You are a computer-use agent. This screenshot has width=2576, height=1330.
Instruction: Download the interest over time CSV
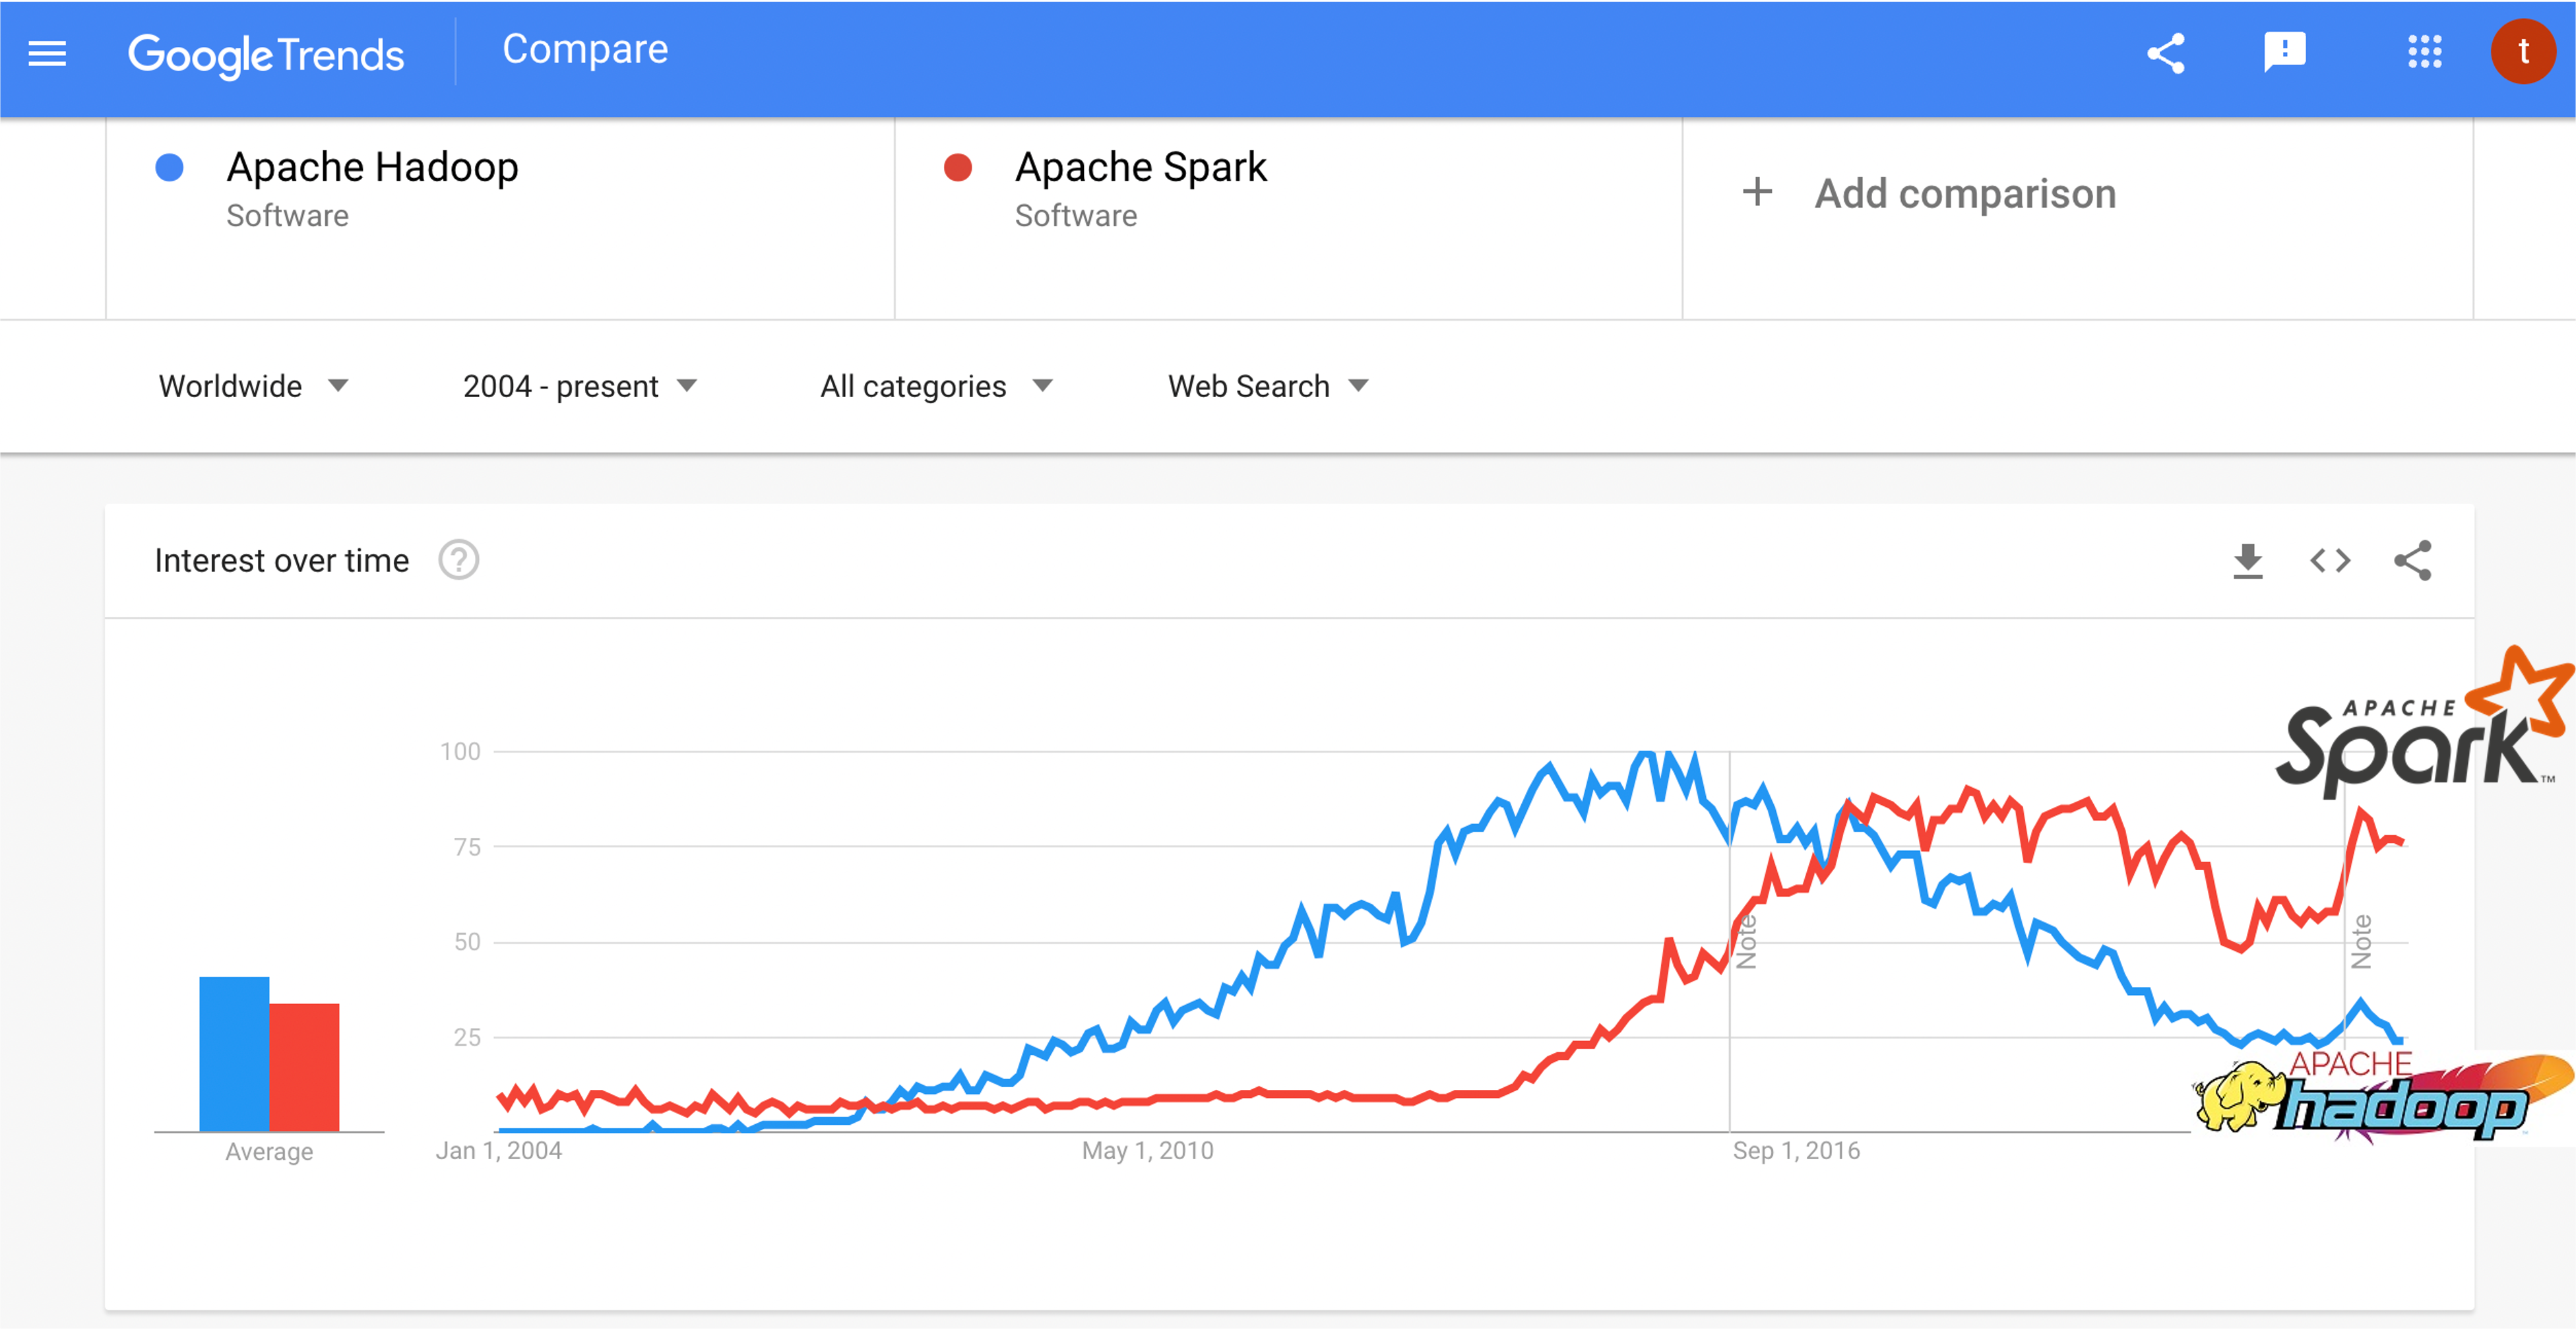click(x=2248, y=561)
